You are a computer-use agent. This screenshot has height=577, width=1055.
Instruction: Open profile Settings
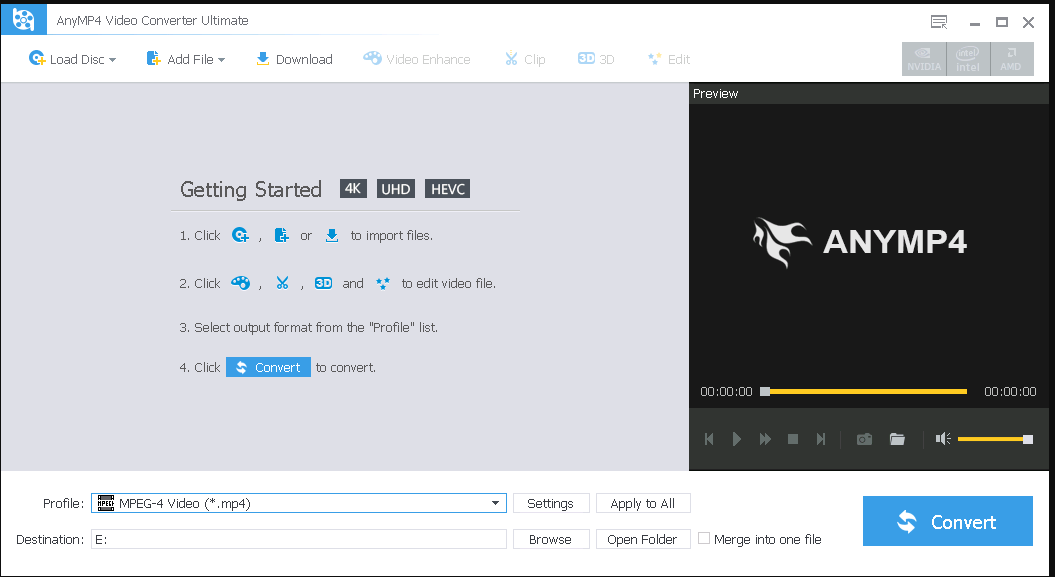551,503
